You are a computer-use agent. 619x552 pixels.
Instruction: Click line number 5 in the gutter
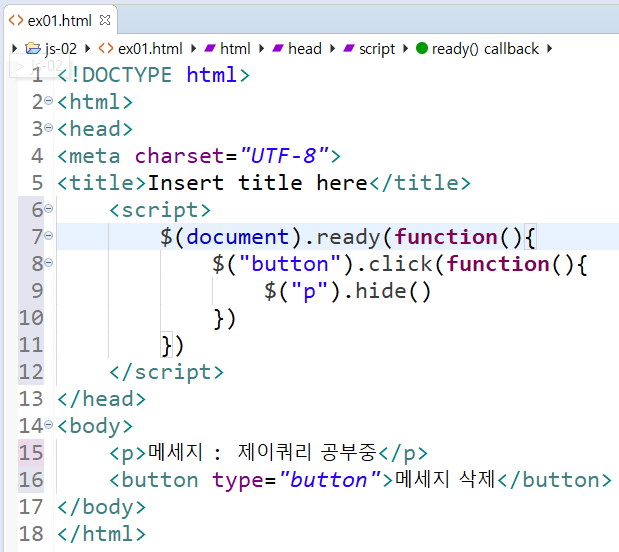click(x=38, y=183)
